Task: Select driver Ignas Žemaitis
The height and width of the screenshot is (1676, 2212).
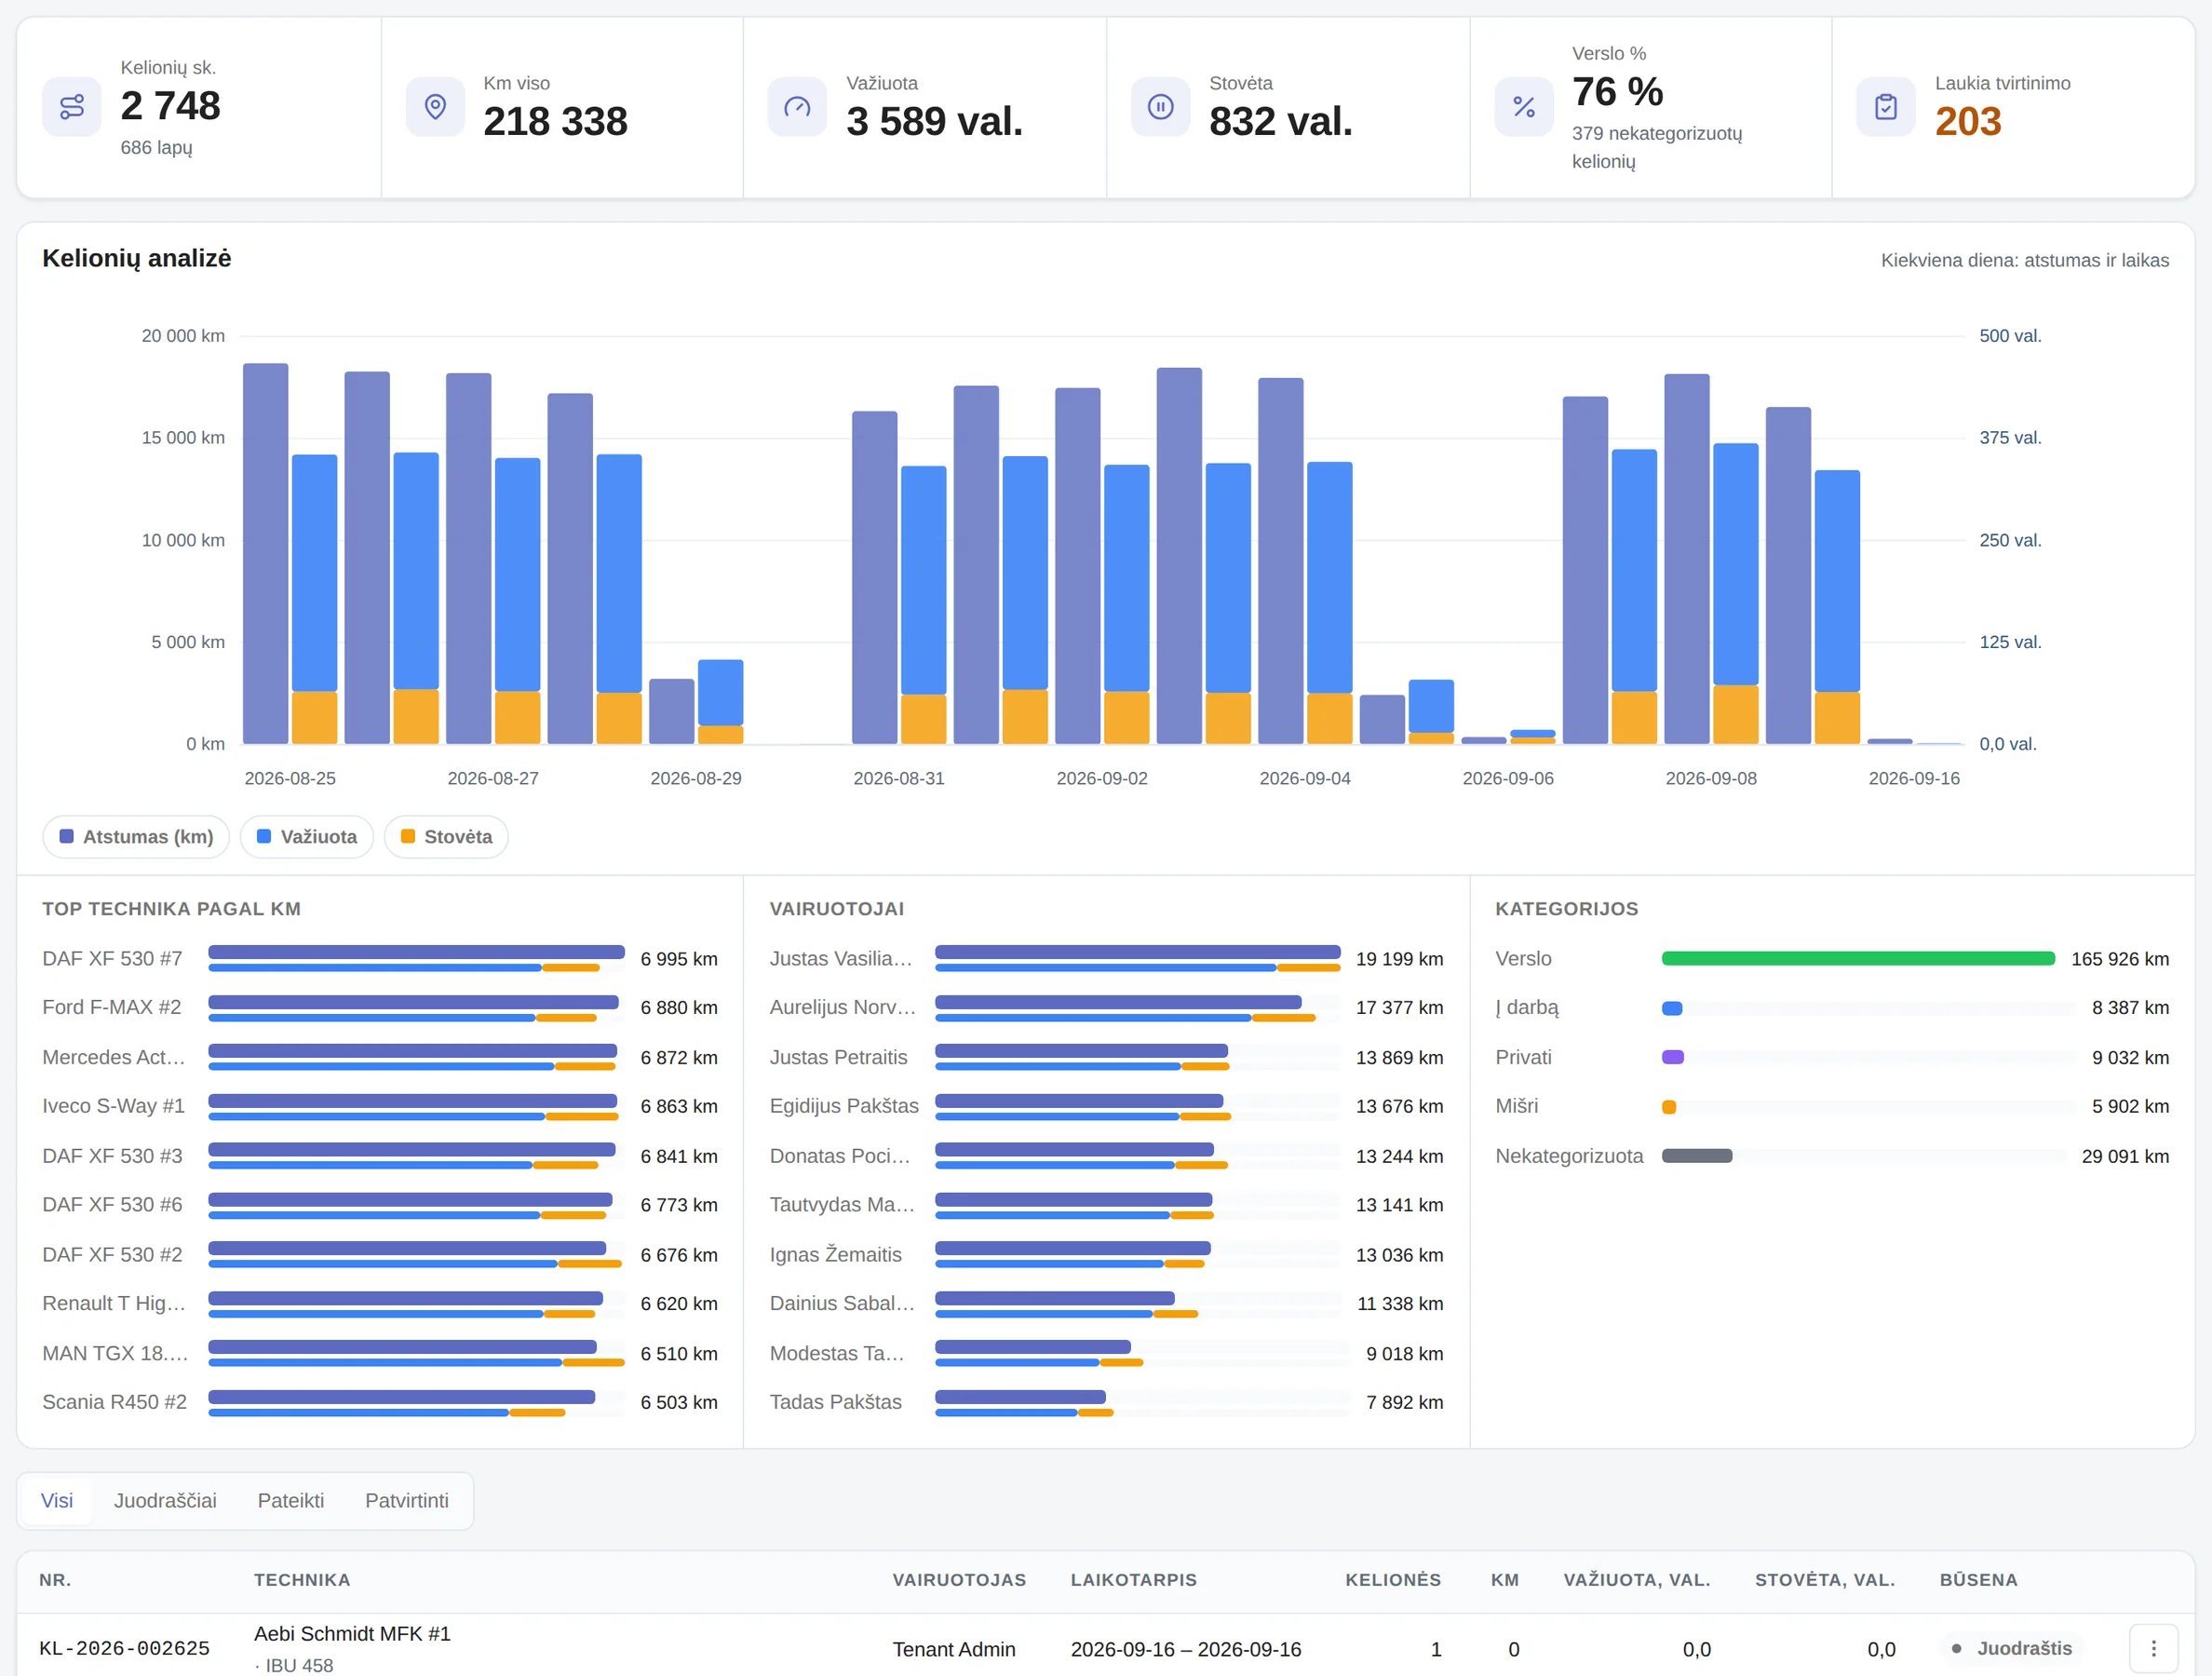Action: [x=1106, y=1255]
